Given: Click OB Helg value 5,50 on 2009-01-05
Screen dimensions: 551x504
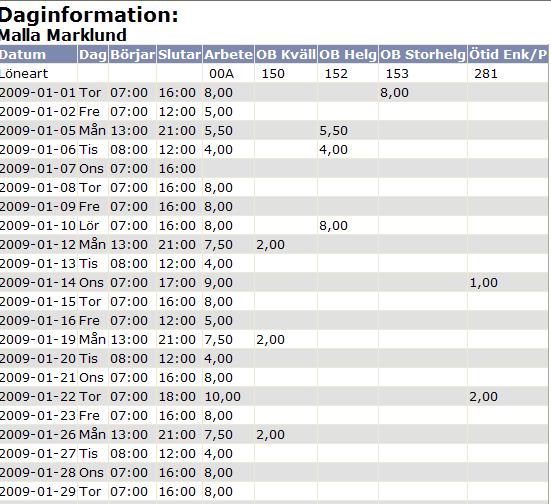Looking at the screenshot, I should pyautogui.click(x=333, y=131).
